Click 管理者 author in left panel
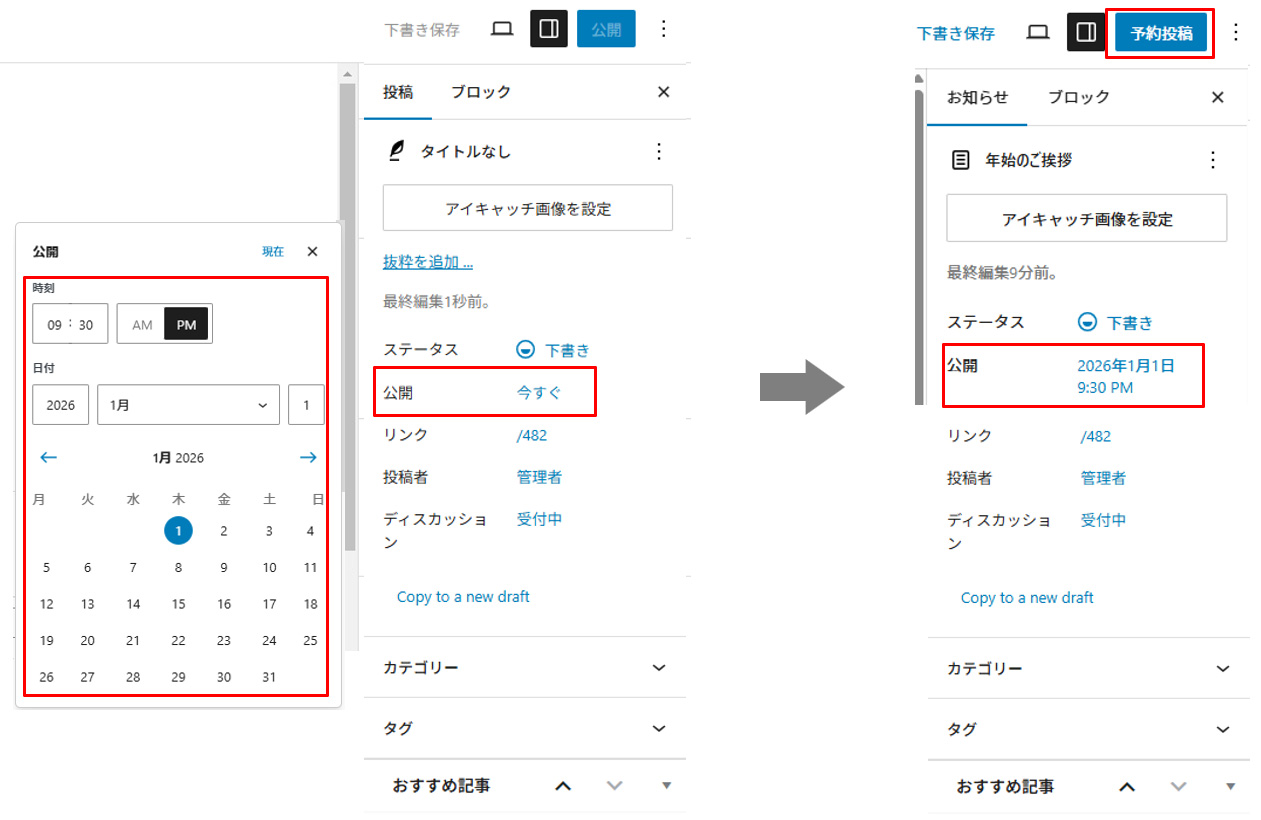1261x820 pixels. (539, 477)
